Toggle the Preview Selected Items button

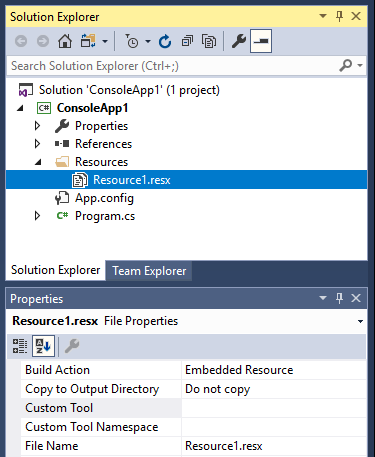pyautogui.click(x=261, y=41)
